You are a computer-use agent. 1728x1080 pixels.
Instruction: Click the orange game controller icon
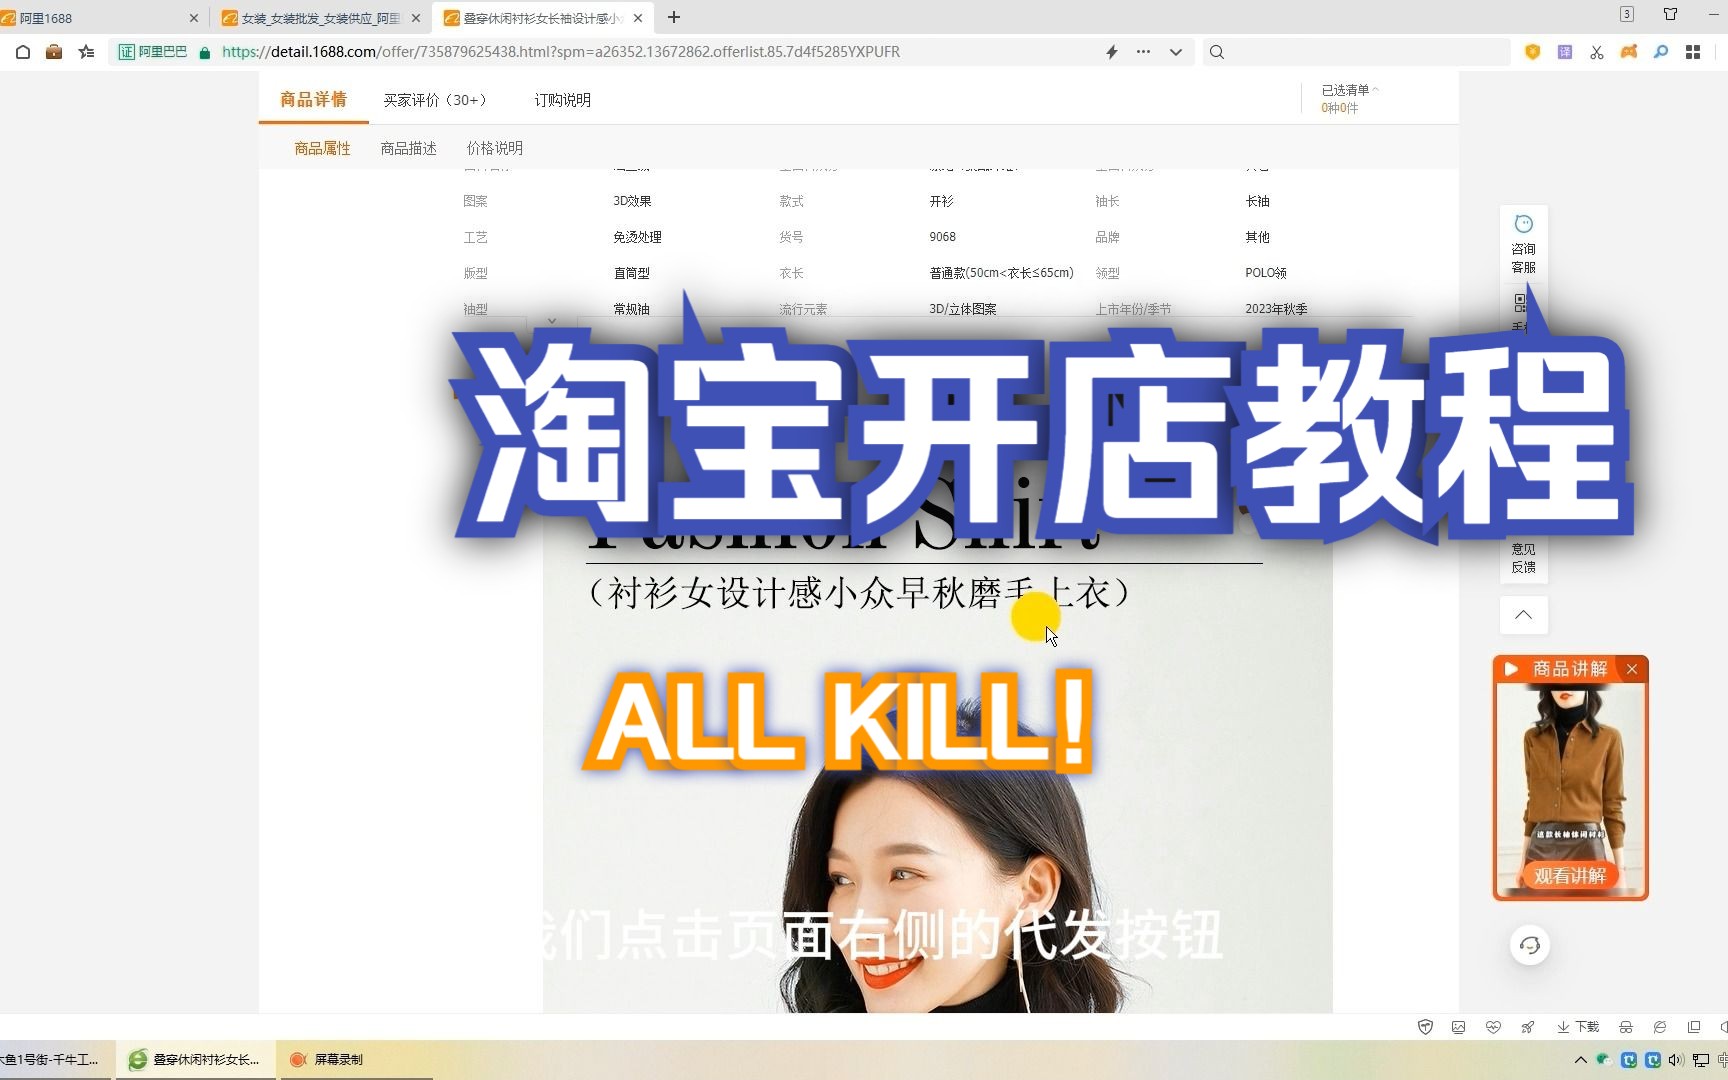coord(1628,52)
